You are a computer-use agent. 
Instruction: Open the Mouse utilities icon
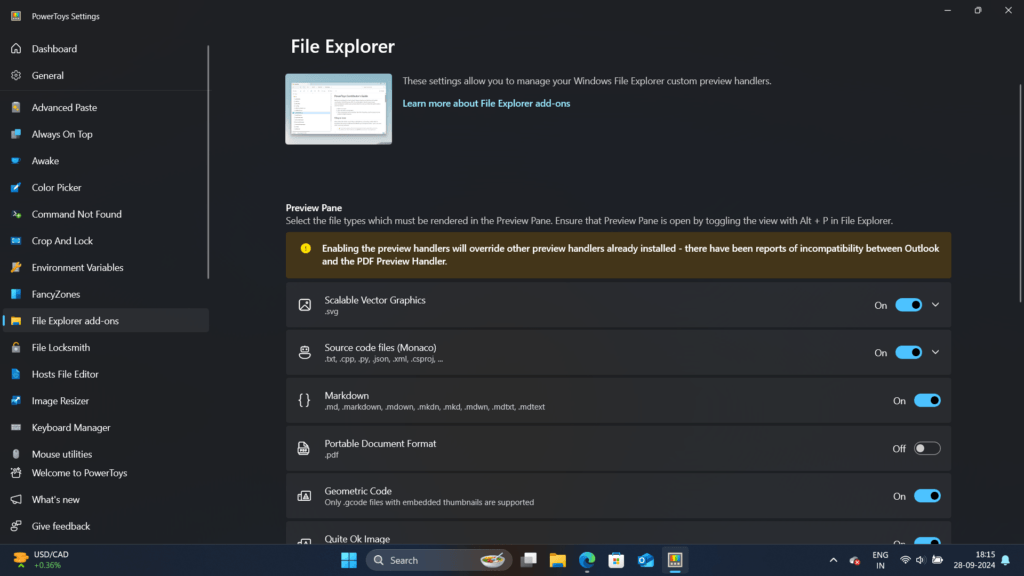(16, 454)
